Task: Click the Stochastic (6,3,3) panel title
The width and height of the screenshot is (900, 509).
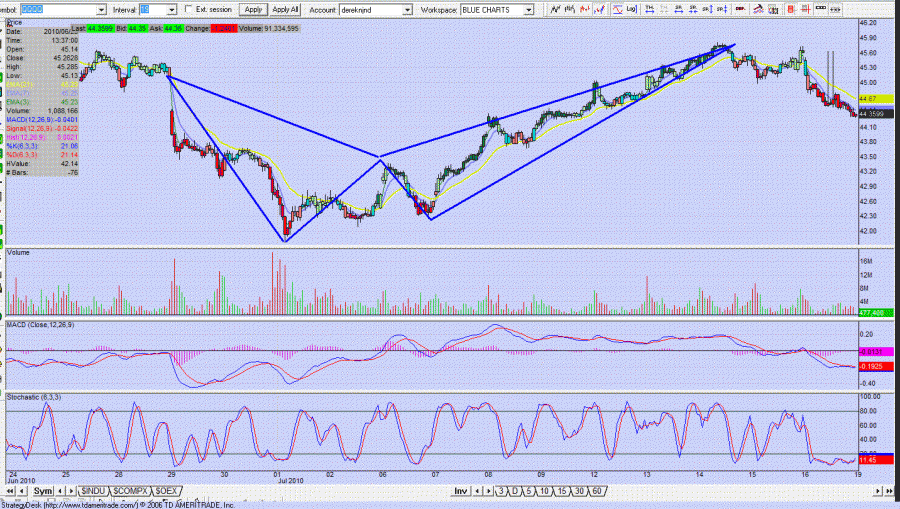Action: 33,397
